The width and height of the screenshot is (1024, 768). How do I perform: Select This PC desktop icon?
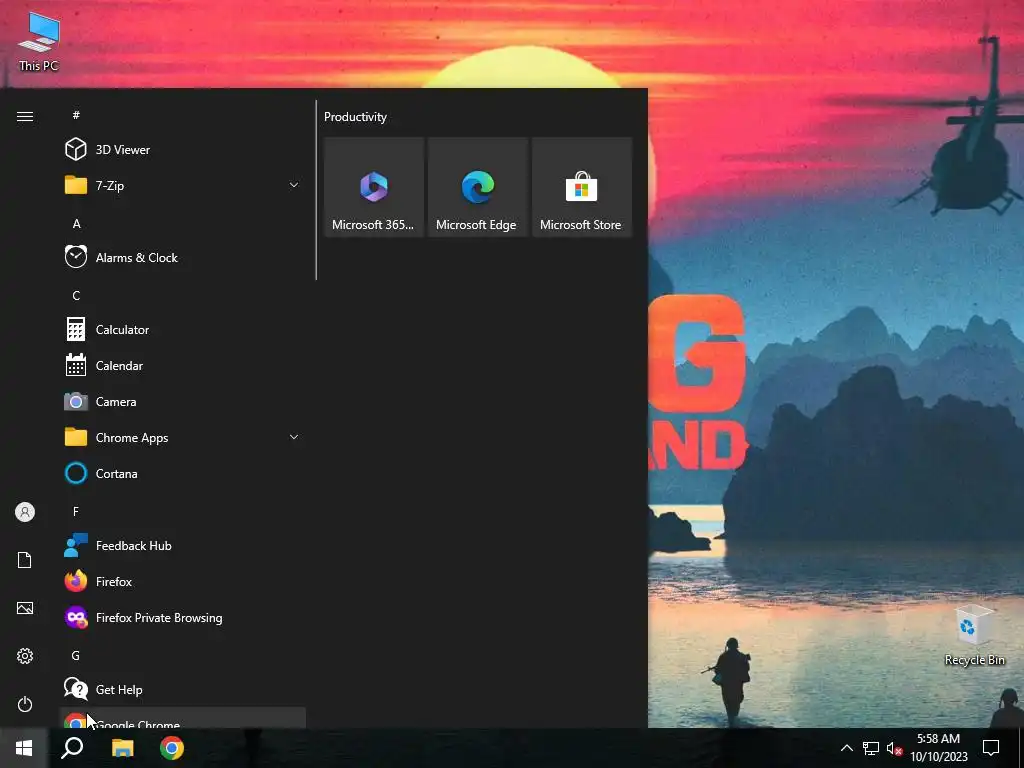[39, 42]
